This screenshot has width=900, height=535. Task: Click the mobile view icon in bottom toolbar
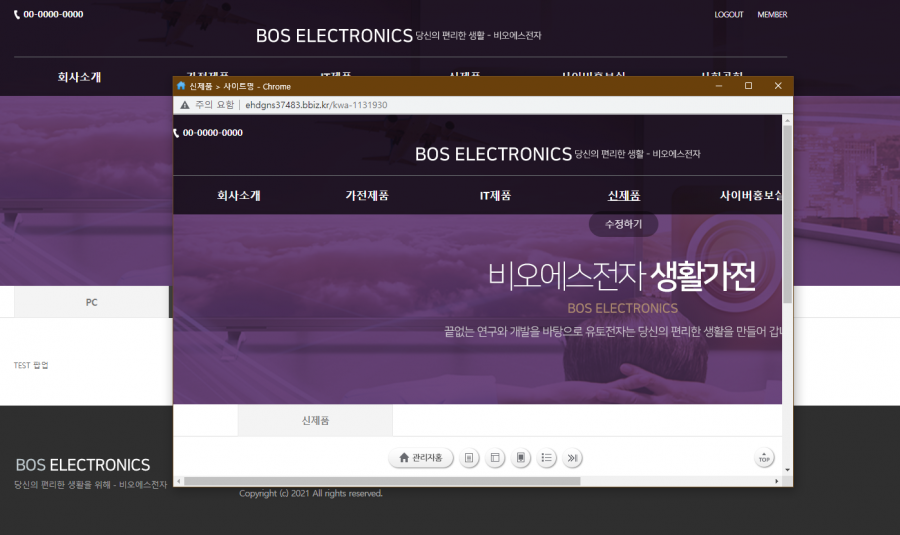(x=520, y=458)
